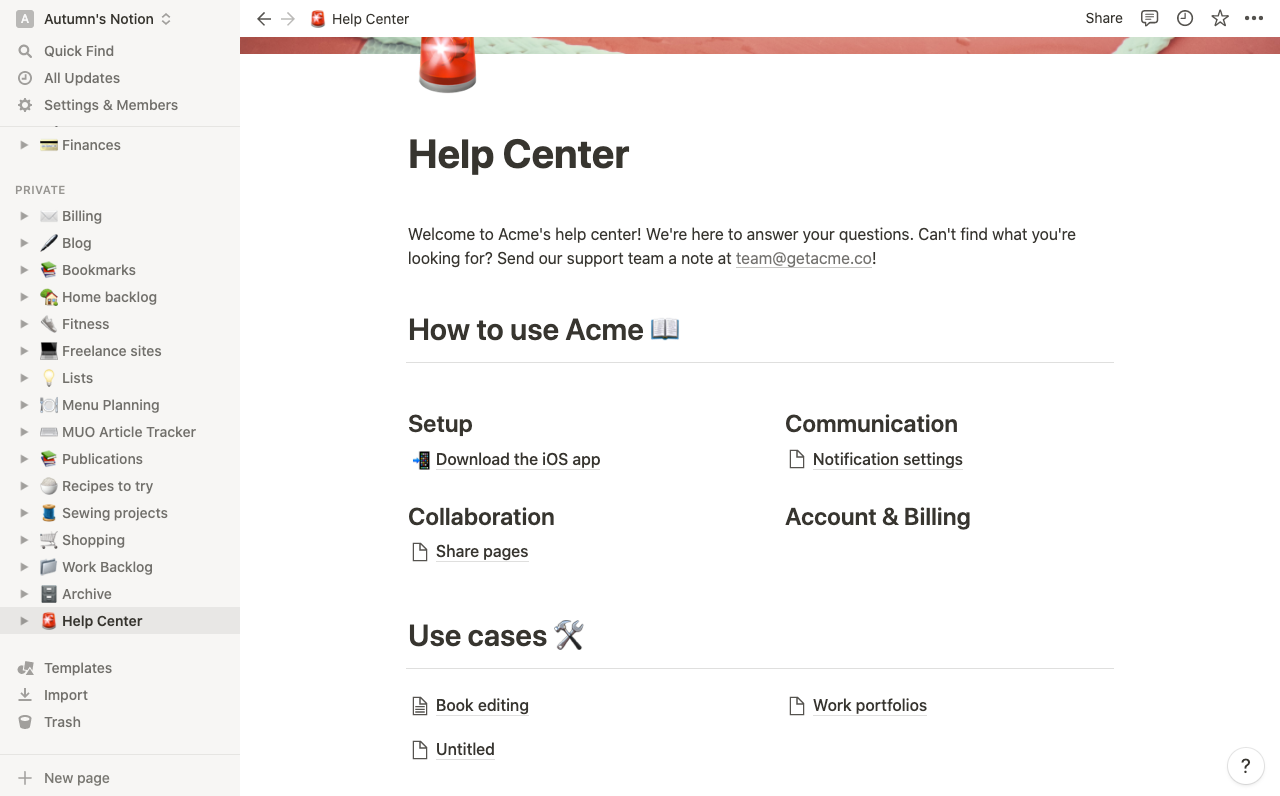Open the Bookmarks page in sidebar
Screen dimensions: 1280x796
(x=120, y=270)
